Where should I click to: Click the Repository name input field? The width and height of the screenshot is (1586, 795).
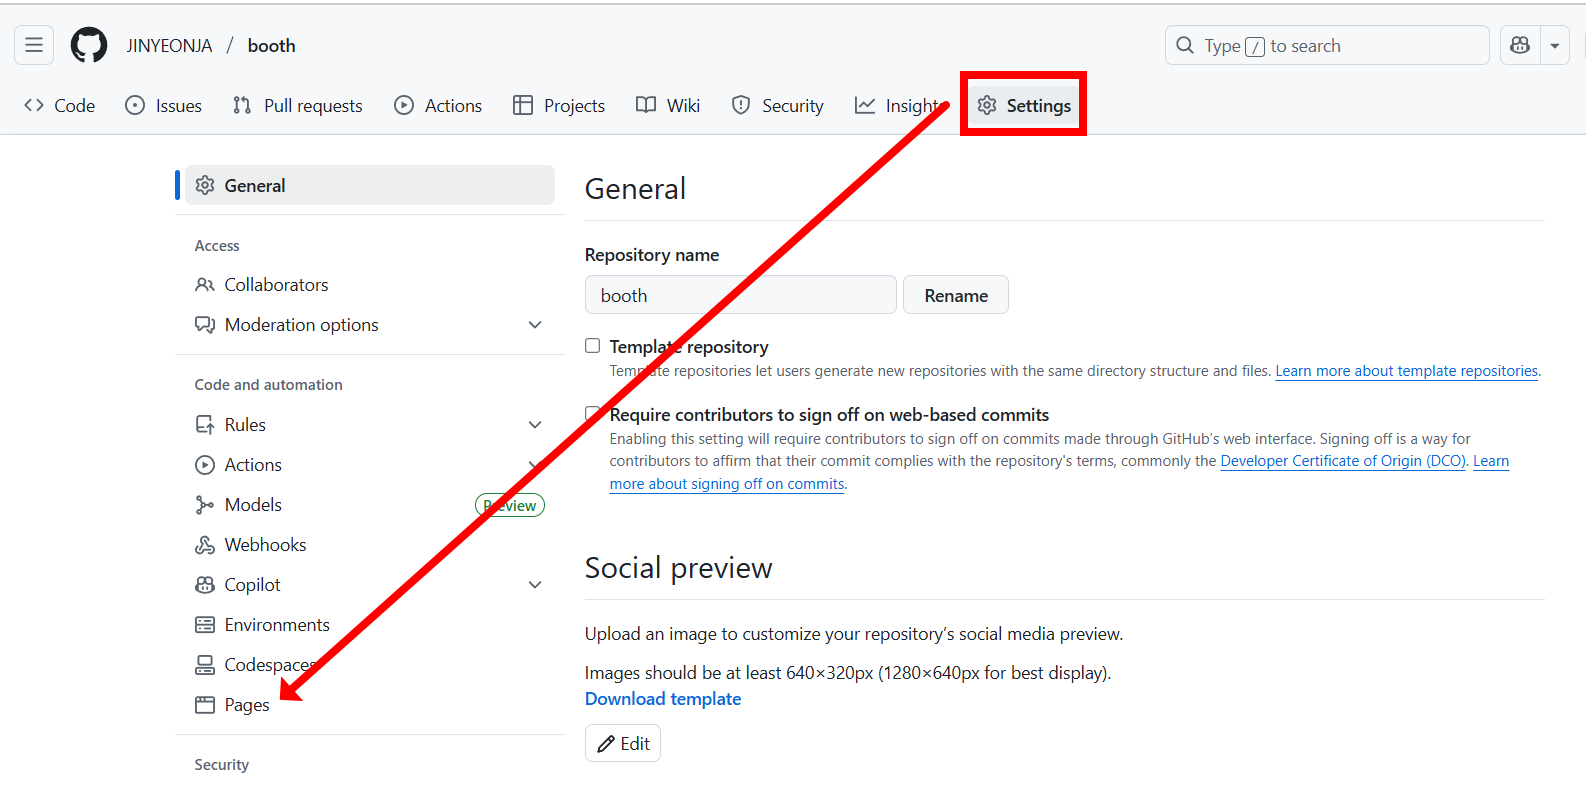pos(740,295)
